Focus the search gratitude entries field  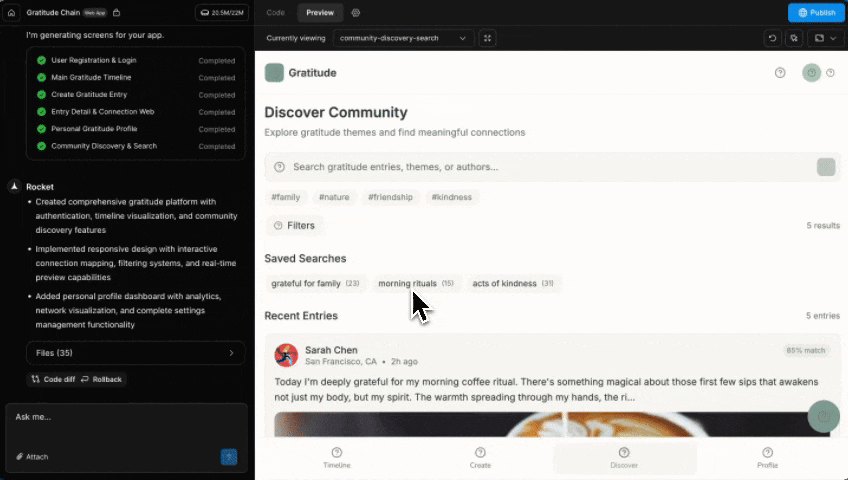pos(552,167)
